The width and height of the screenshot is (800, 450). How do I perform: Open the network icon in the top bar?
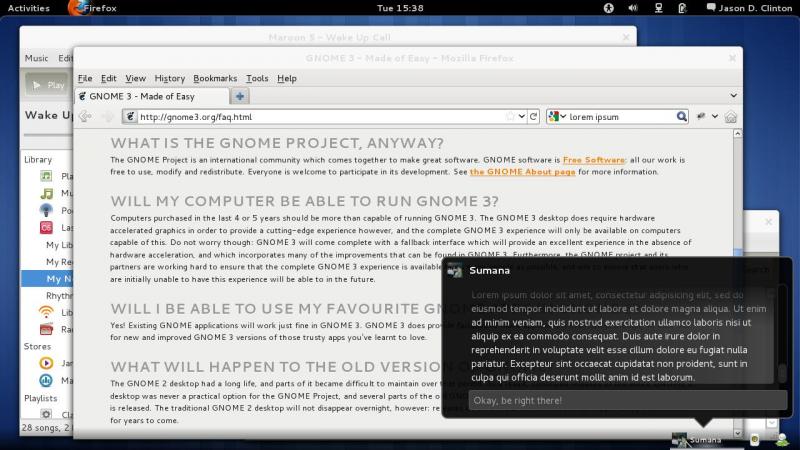659,8
